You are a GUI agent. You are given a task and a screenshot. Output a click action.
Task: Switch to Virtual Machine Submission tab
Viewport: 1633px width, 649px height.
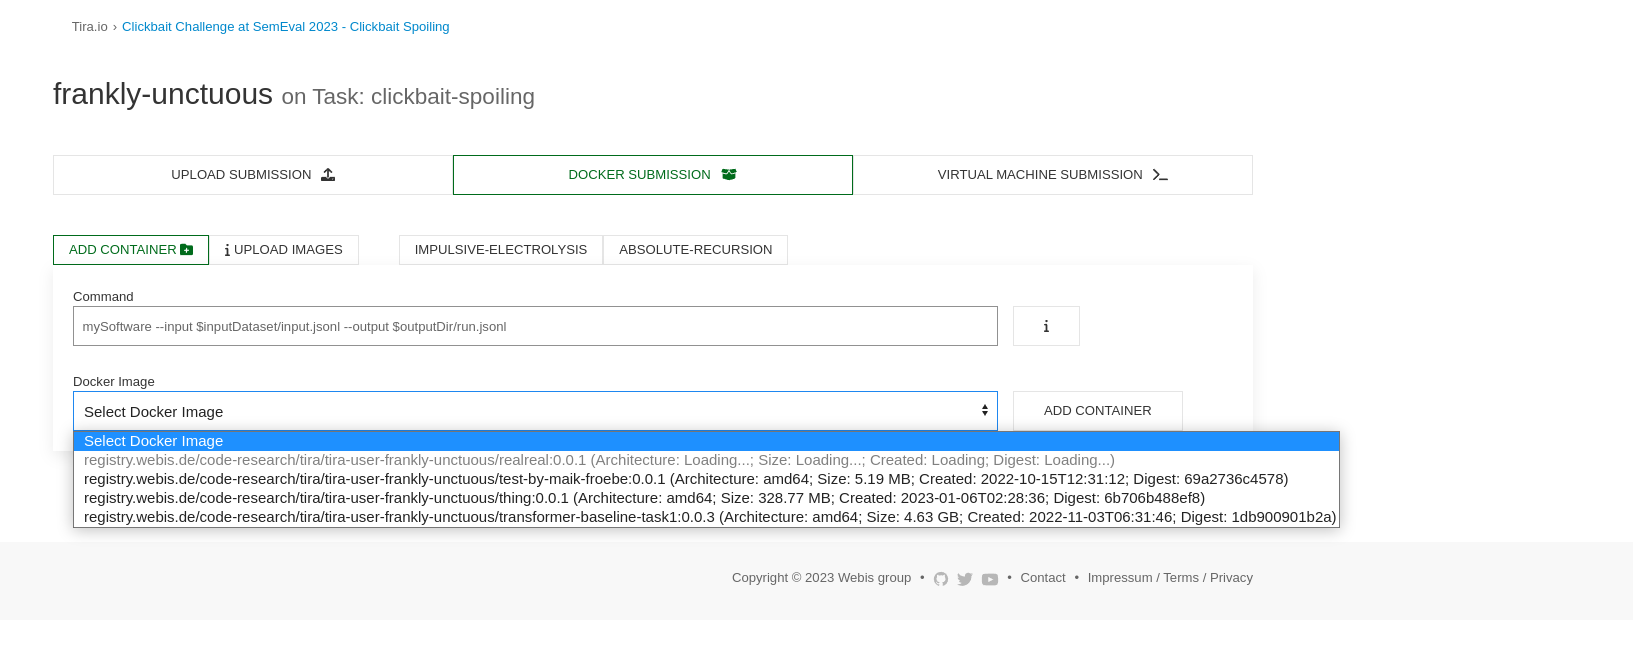pos(1053,175)
